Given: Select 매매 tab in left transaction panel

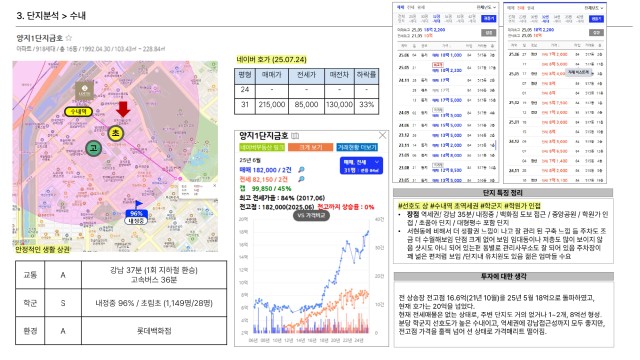Looking at the screenshot, I should [401, 7].
